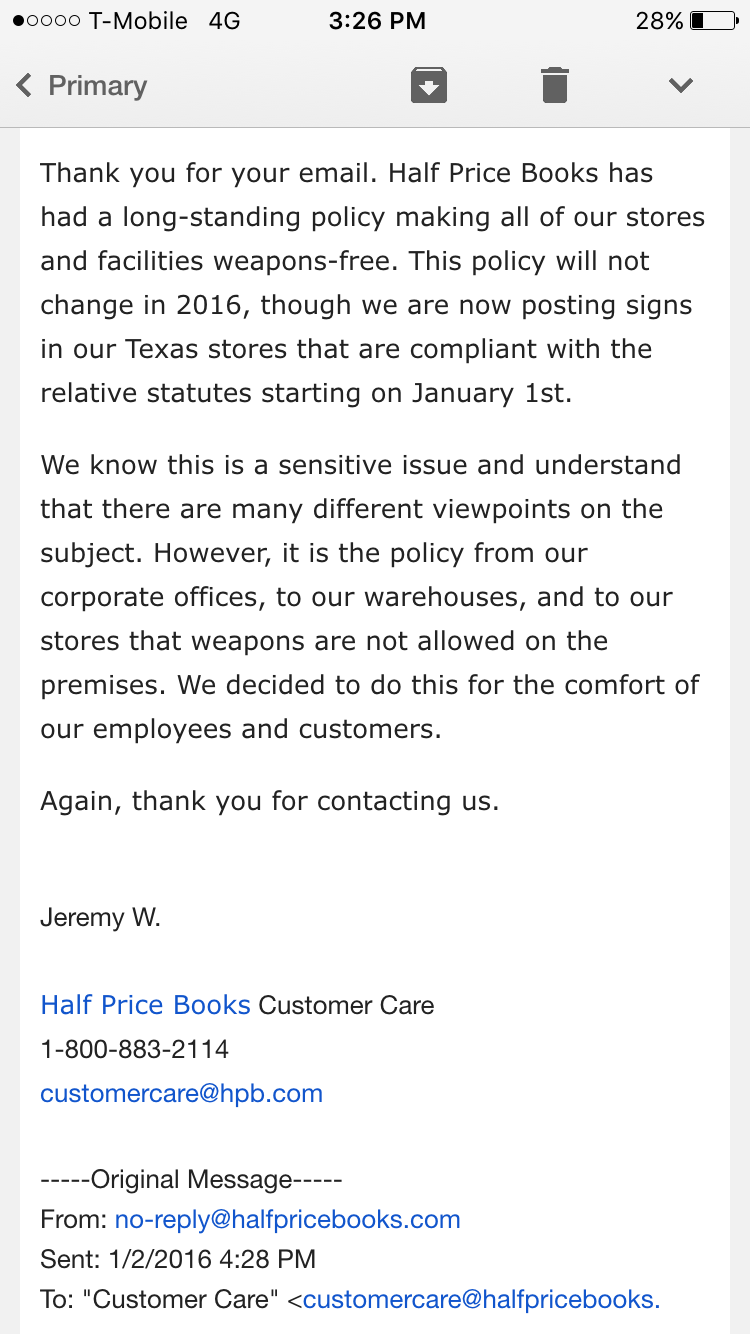Screen dimensions: 750x1334
Task: Tap the 28% battery percentage
Action: pos(659,21)
